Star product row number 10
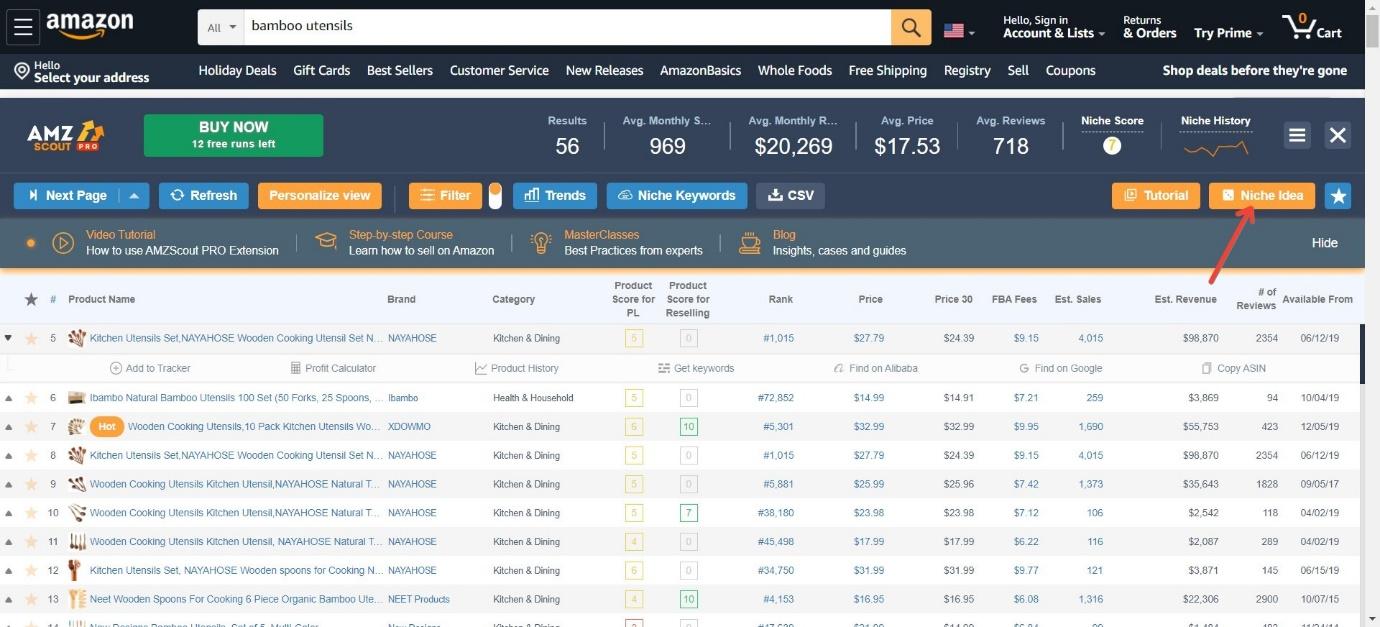The width and height of the screenshot is (1380, 627). (31, 513)
